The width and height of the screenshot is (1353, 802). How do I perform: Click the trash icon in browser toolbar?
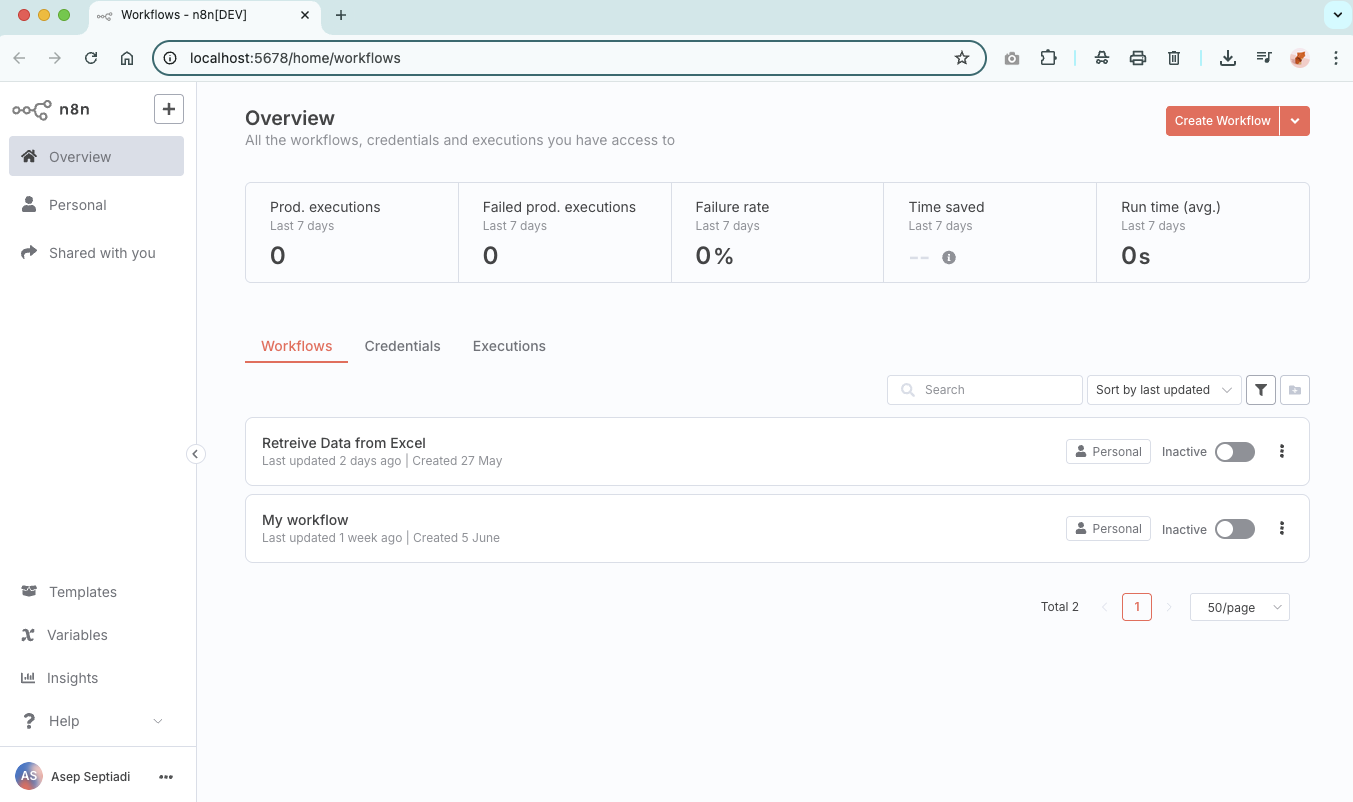point(1174,58)
